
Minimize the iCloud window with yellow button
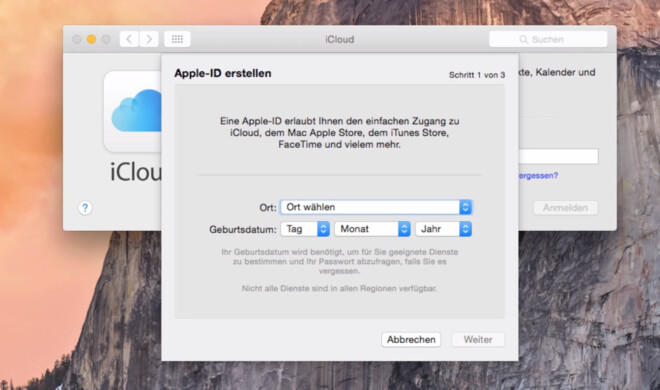coord(91,39)
